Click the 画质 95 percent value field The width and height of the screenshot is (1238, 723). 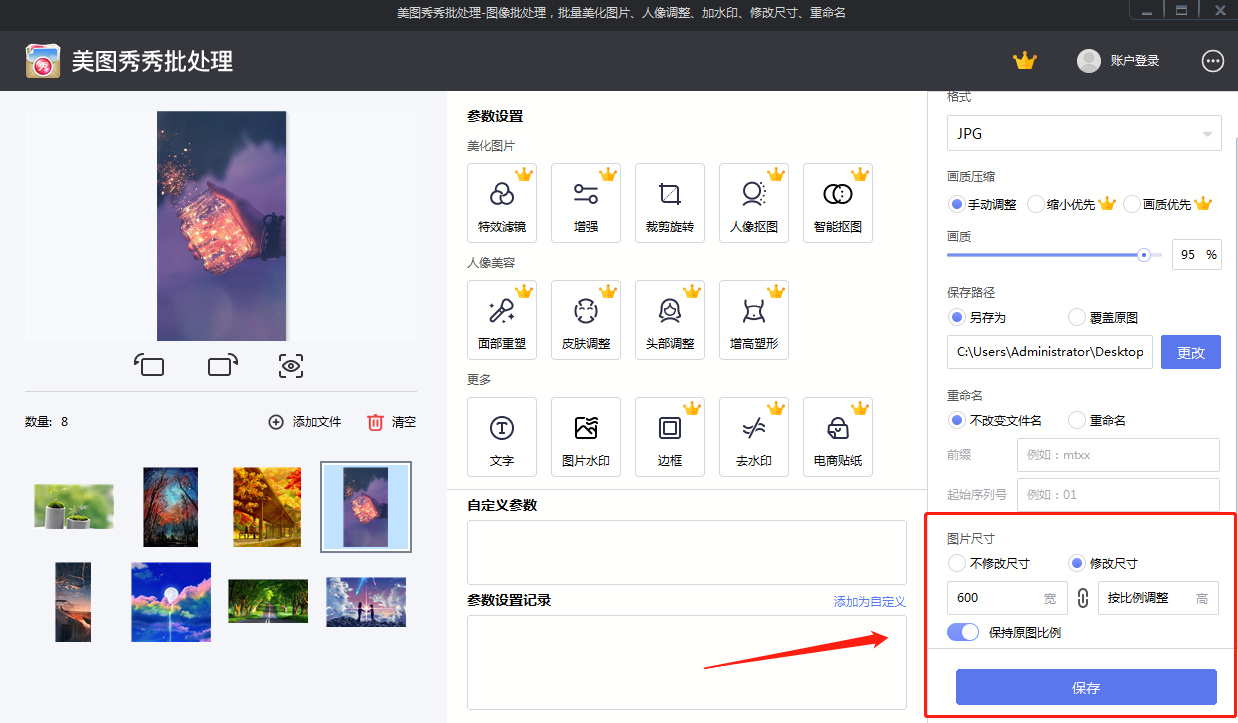tap(1196, 255)
